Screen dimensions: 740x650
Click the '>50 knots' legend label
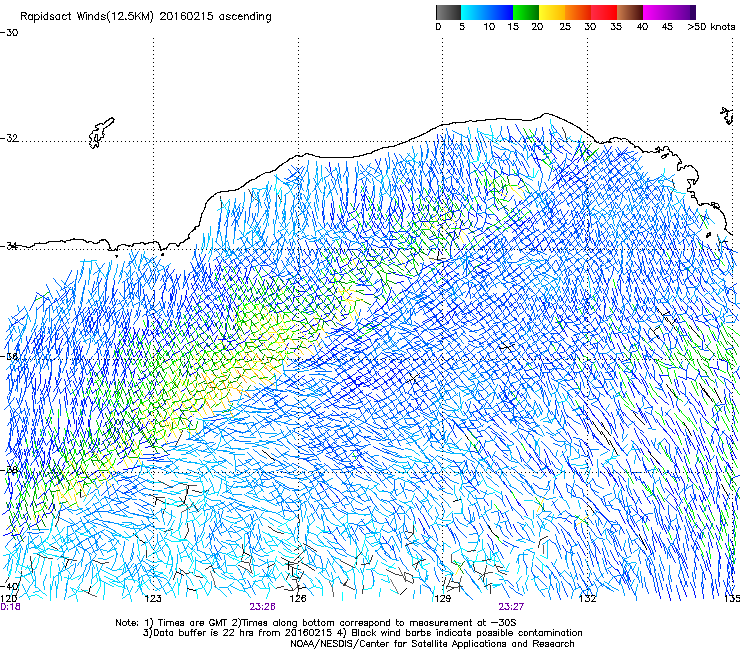coord(711,27)
